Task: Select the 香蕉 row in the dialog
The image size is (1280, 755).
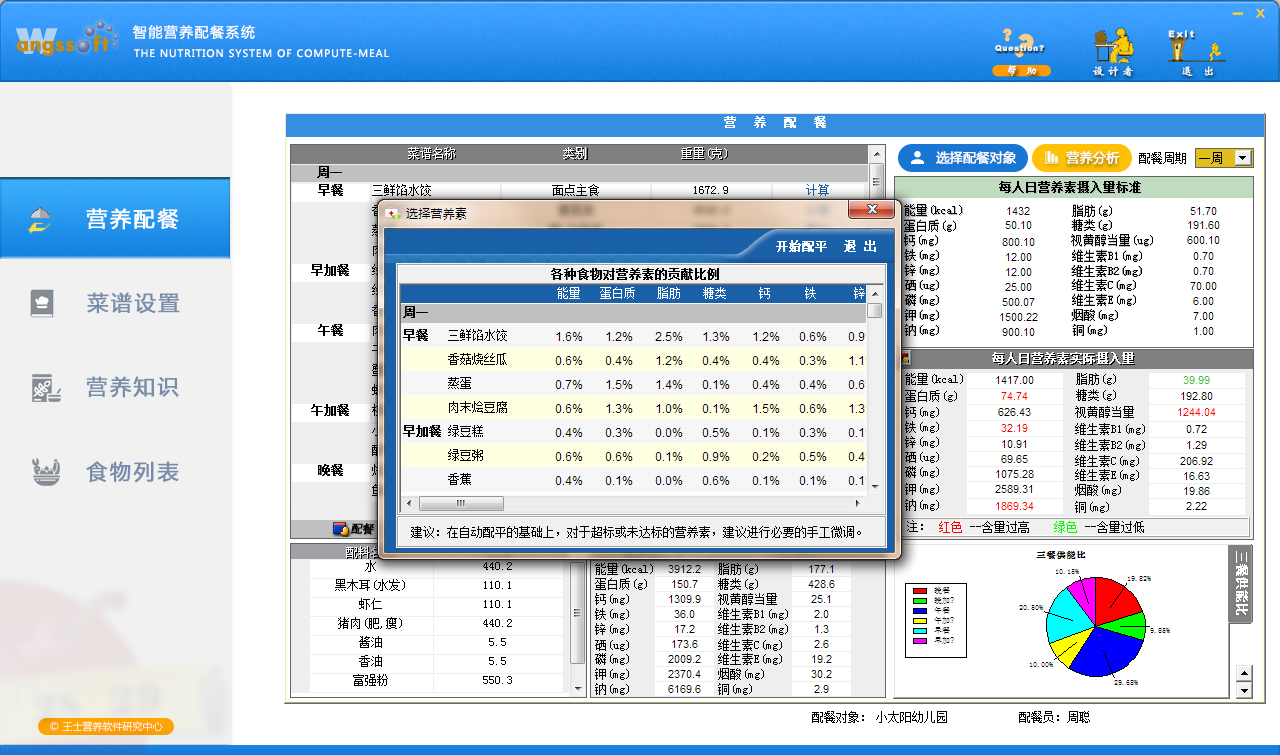Action: point(633,480)
